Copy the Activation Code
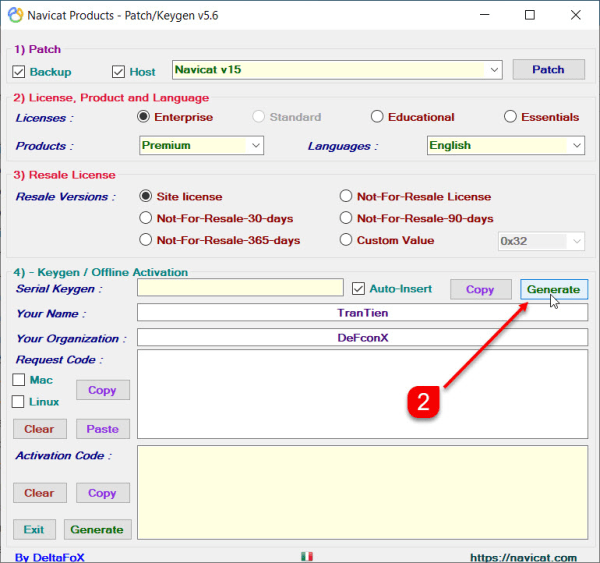This screenshot has height=563, width=600. (x=103, y=493)
